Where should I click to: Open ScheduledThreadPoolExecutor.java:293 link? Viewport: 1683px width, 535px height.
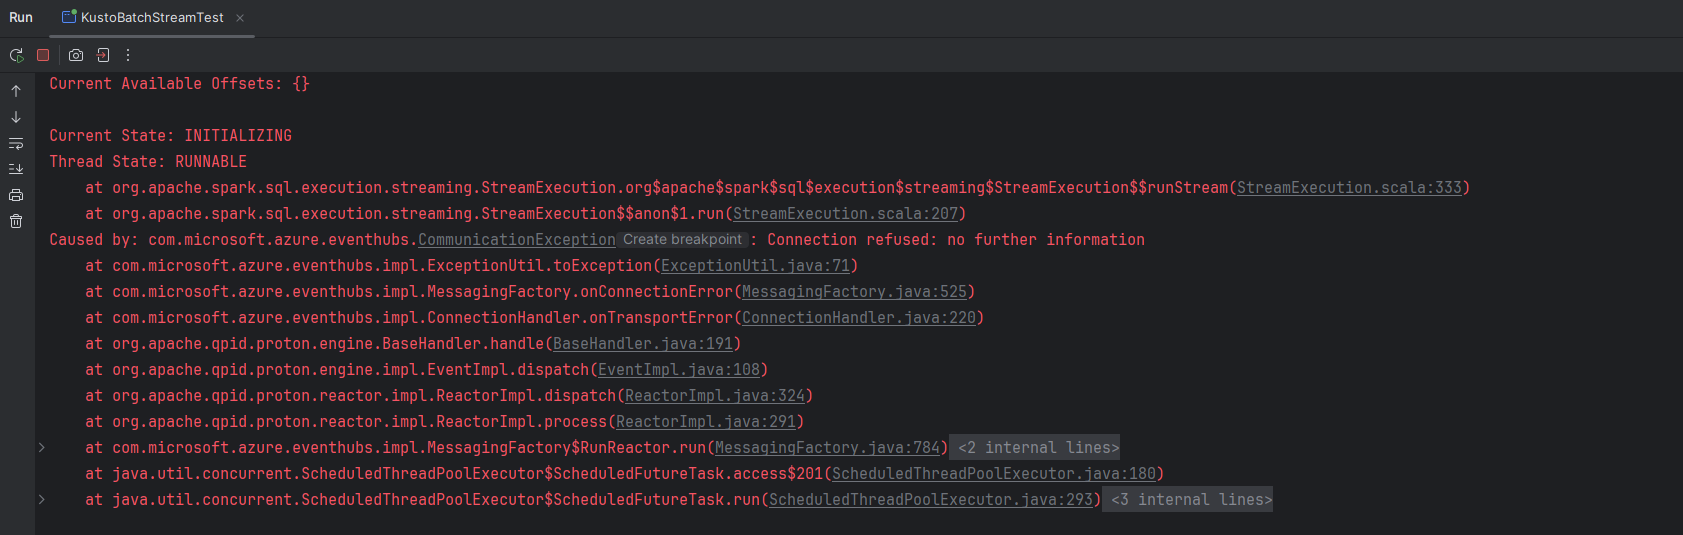[x=931, y=500]
